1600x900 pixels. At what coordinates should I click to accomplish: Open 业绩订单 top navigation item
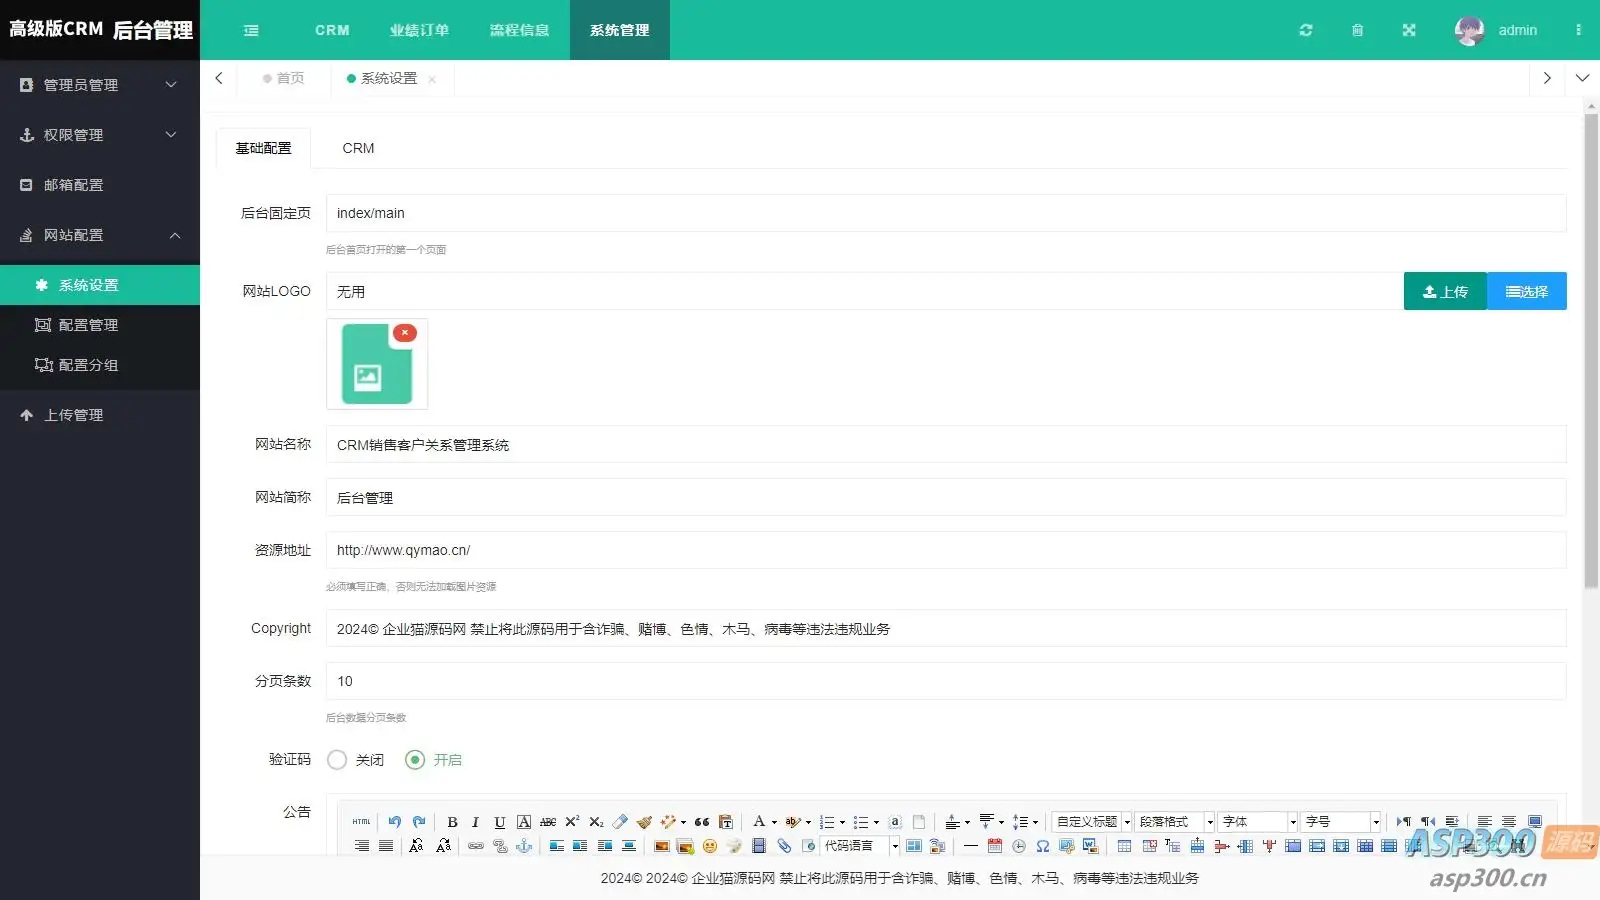coord(420,30)
